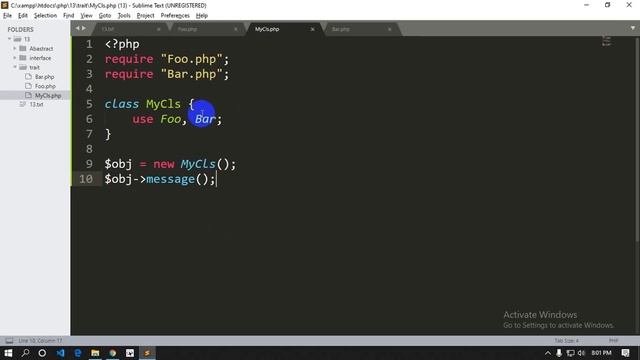Image resolution: width=640 pixels, height=360 pixels.
Task: Expand the Abastract folder arrow
Action: point(15,48)
